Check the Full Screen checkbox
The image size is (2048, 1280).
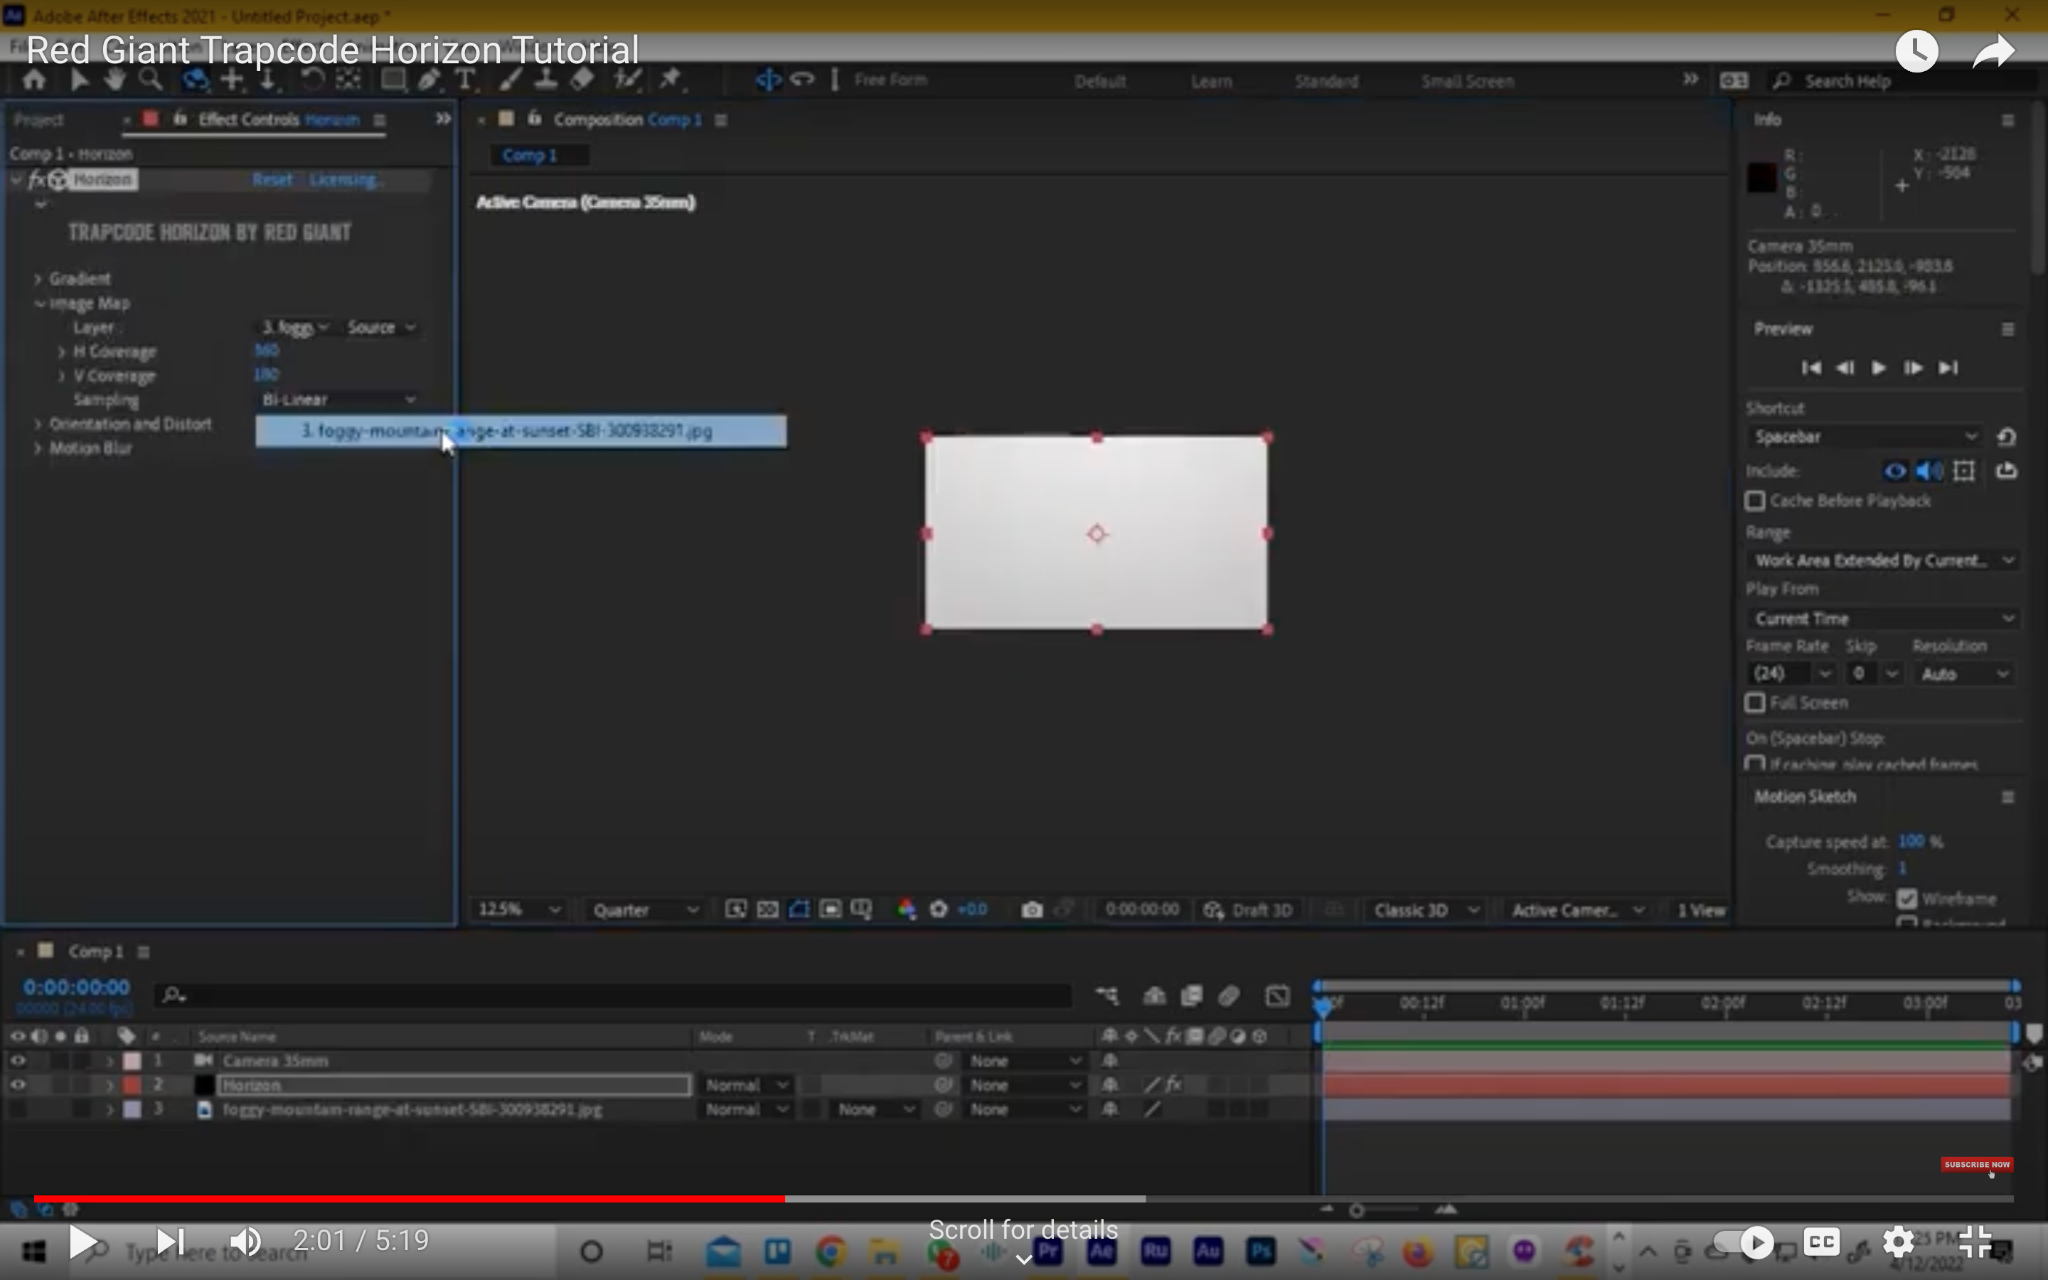(1755, 703)
